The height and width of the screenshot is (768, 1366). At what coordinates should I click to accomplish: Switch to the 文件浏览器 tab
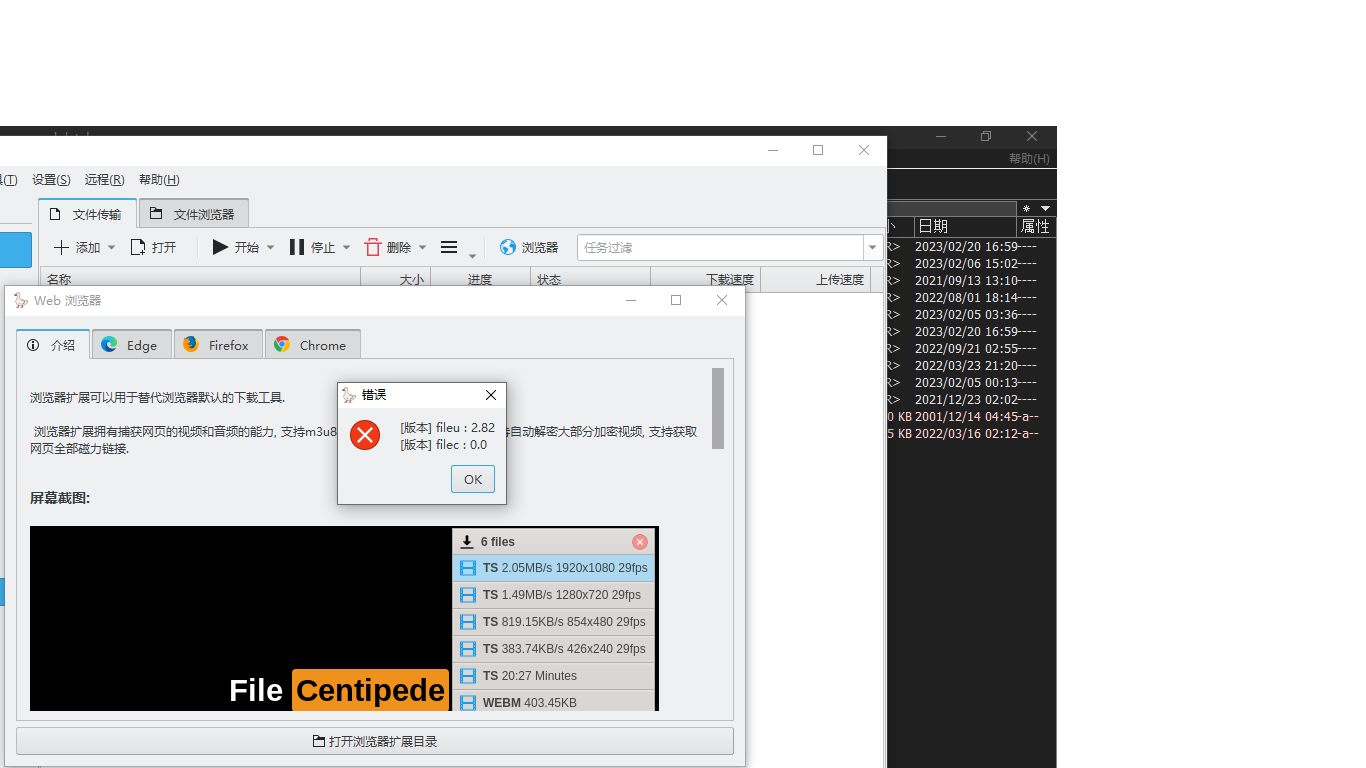pyautogui.click(x=193, y=213)
